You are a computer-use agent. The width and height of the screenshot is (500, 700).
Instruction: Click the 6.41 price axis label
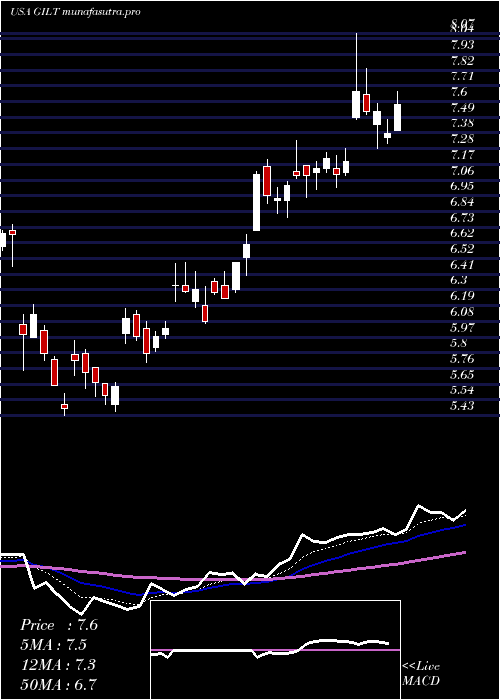pyautogui.click(x=462, y=264)
